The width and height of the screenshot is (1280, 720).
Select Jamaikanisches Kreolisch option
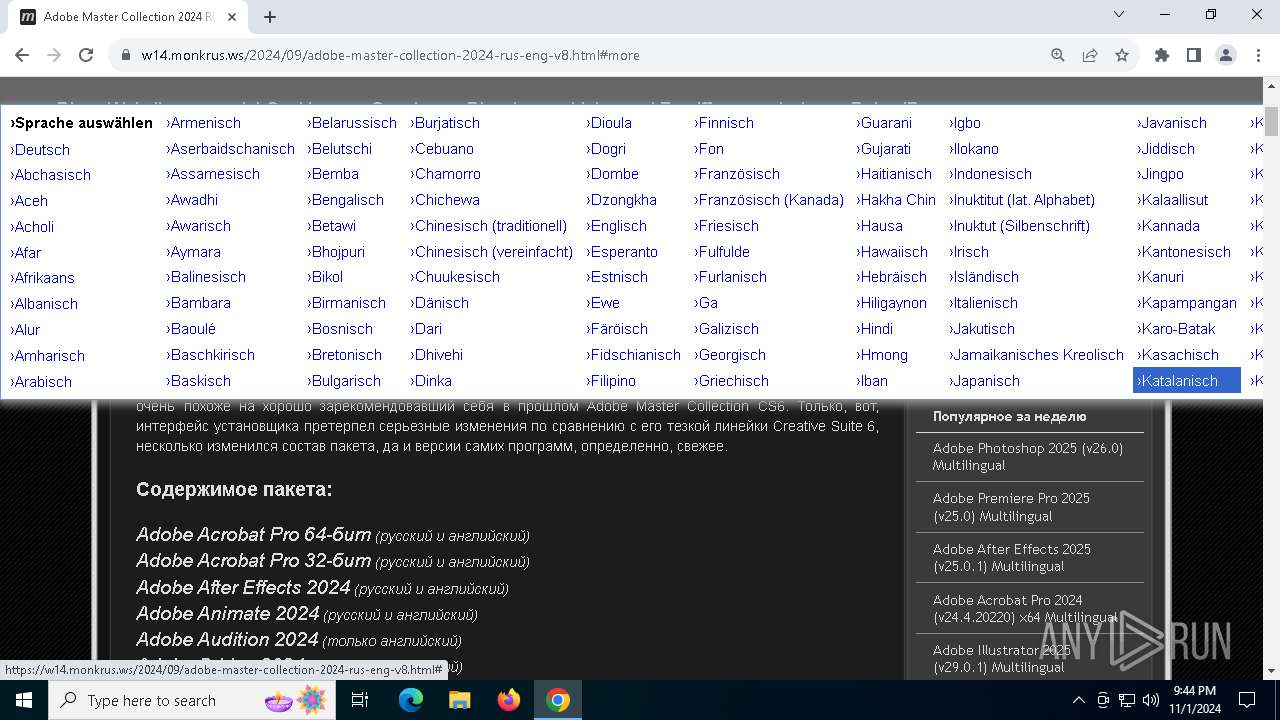[1036, 355]
